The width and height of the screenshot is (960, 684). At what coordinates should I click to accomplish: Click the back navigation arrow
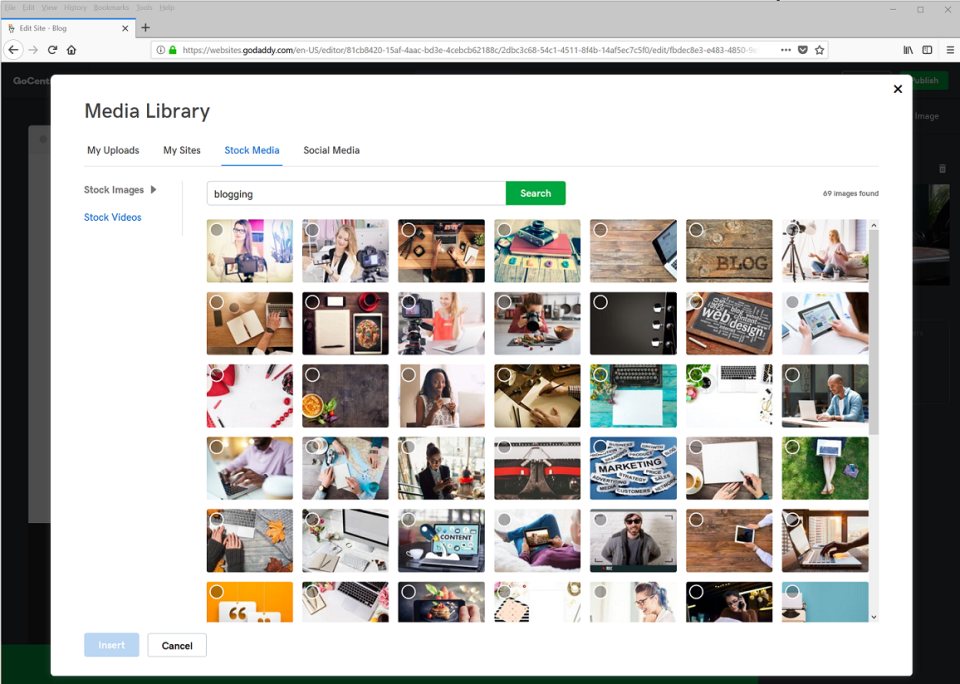click(x=13, y=49)
